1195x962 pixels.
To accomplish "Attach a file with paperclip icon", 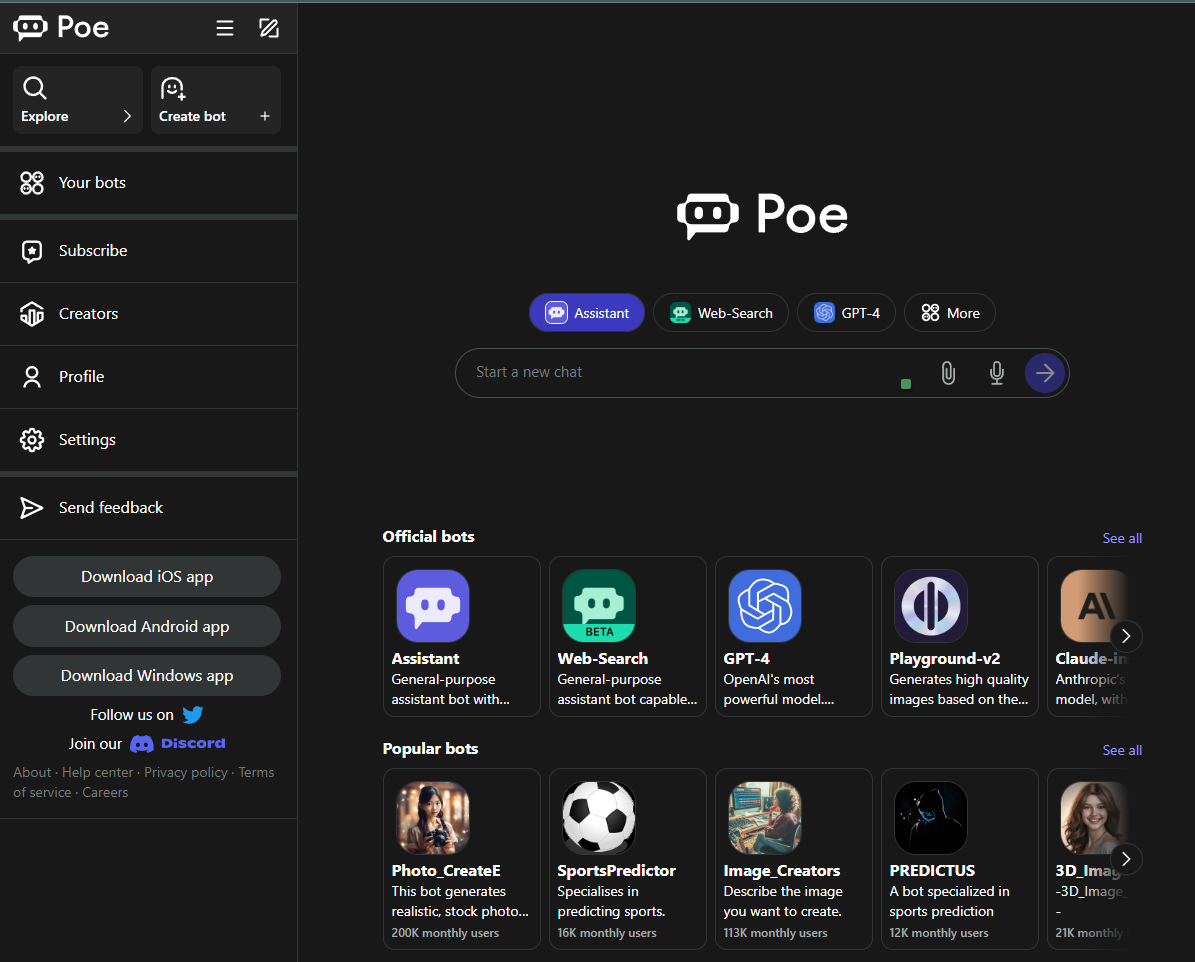I will (x=948, y=373).
